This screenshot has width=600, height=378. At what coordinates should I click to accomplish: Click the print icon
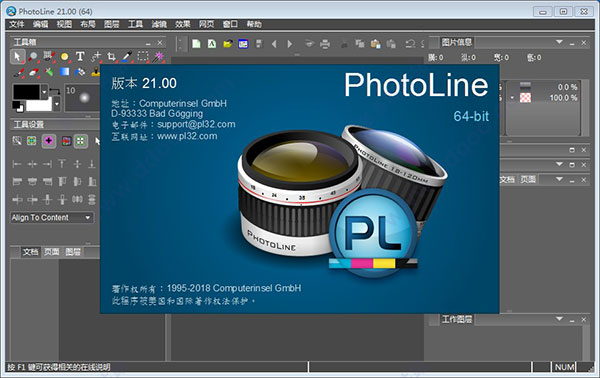325,44
